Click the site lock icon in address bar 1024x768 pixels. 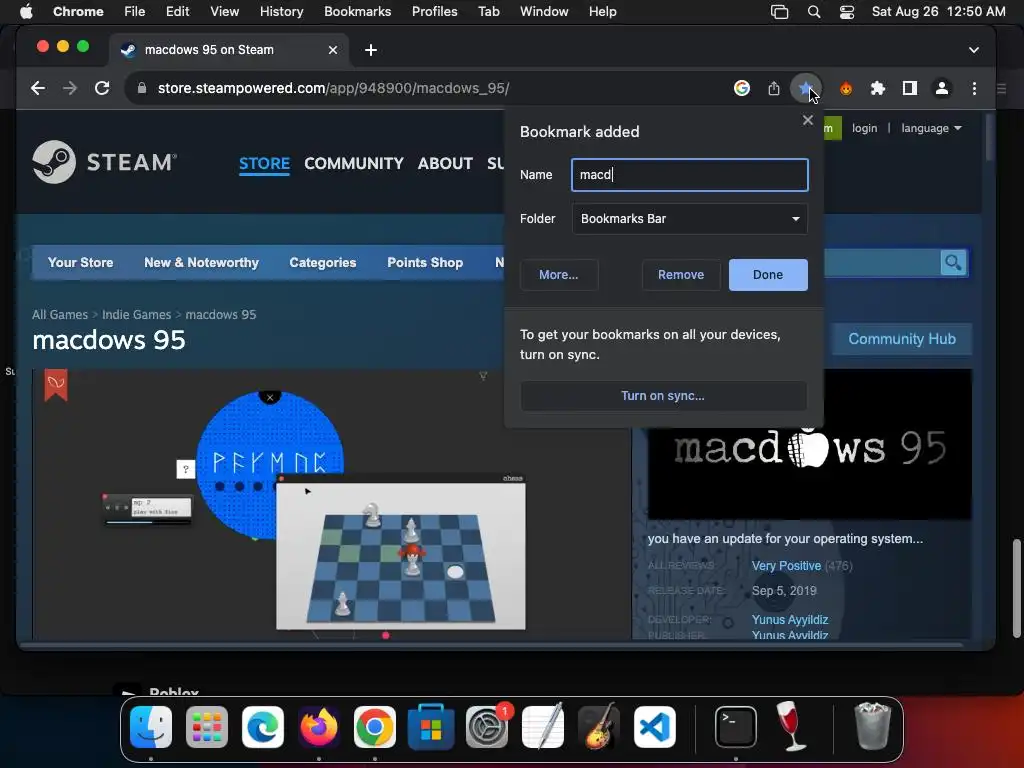click(x=142, y=88)
